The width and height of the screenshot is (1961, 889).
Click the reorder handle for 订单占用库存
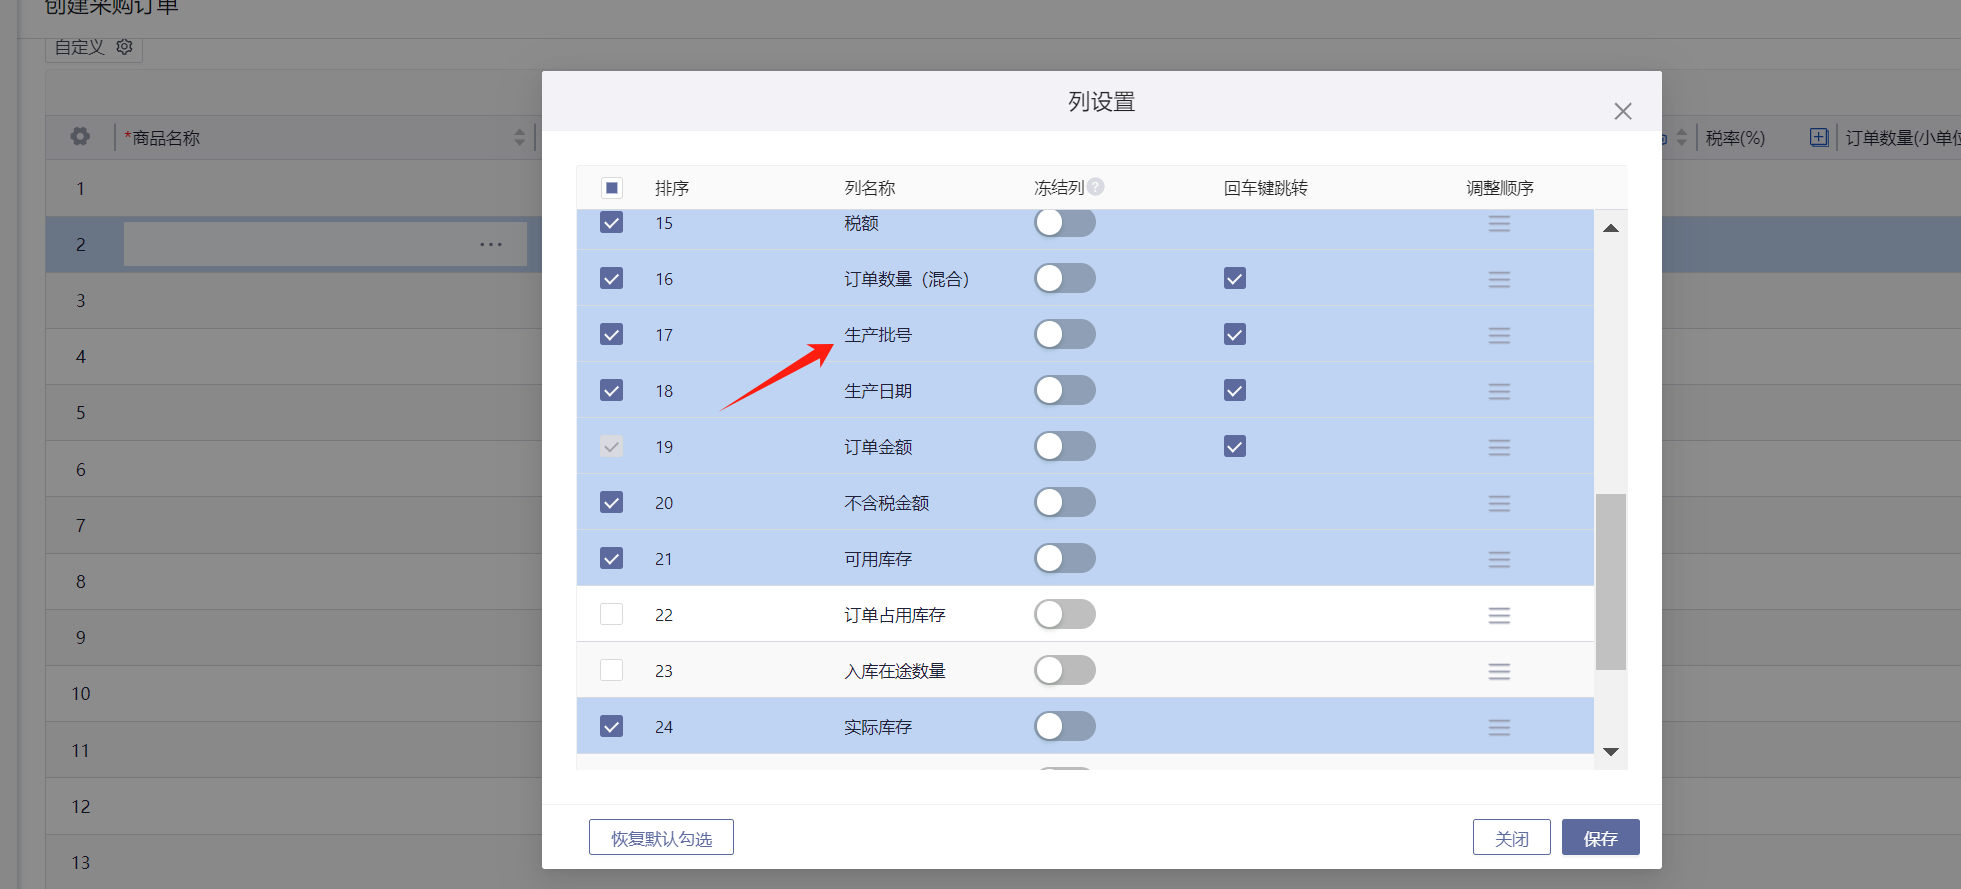[1499, 616]
